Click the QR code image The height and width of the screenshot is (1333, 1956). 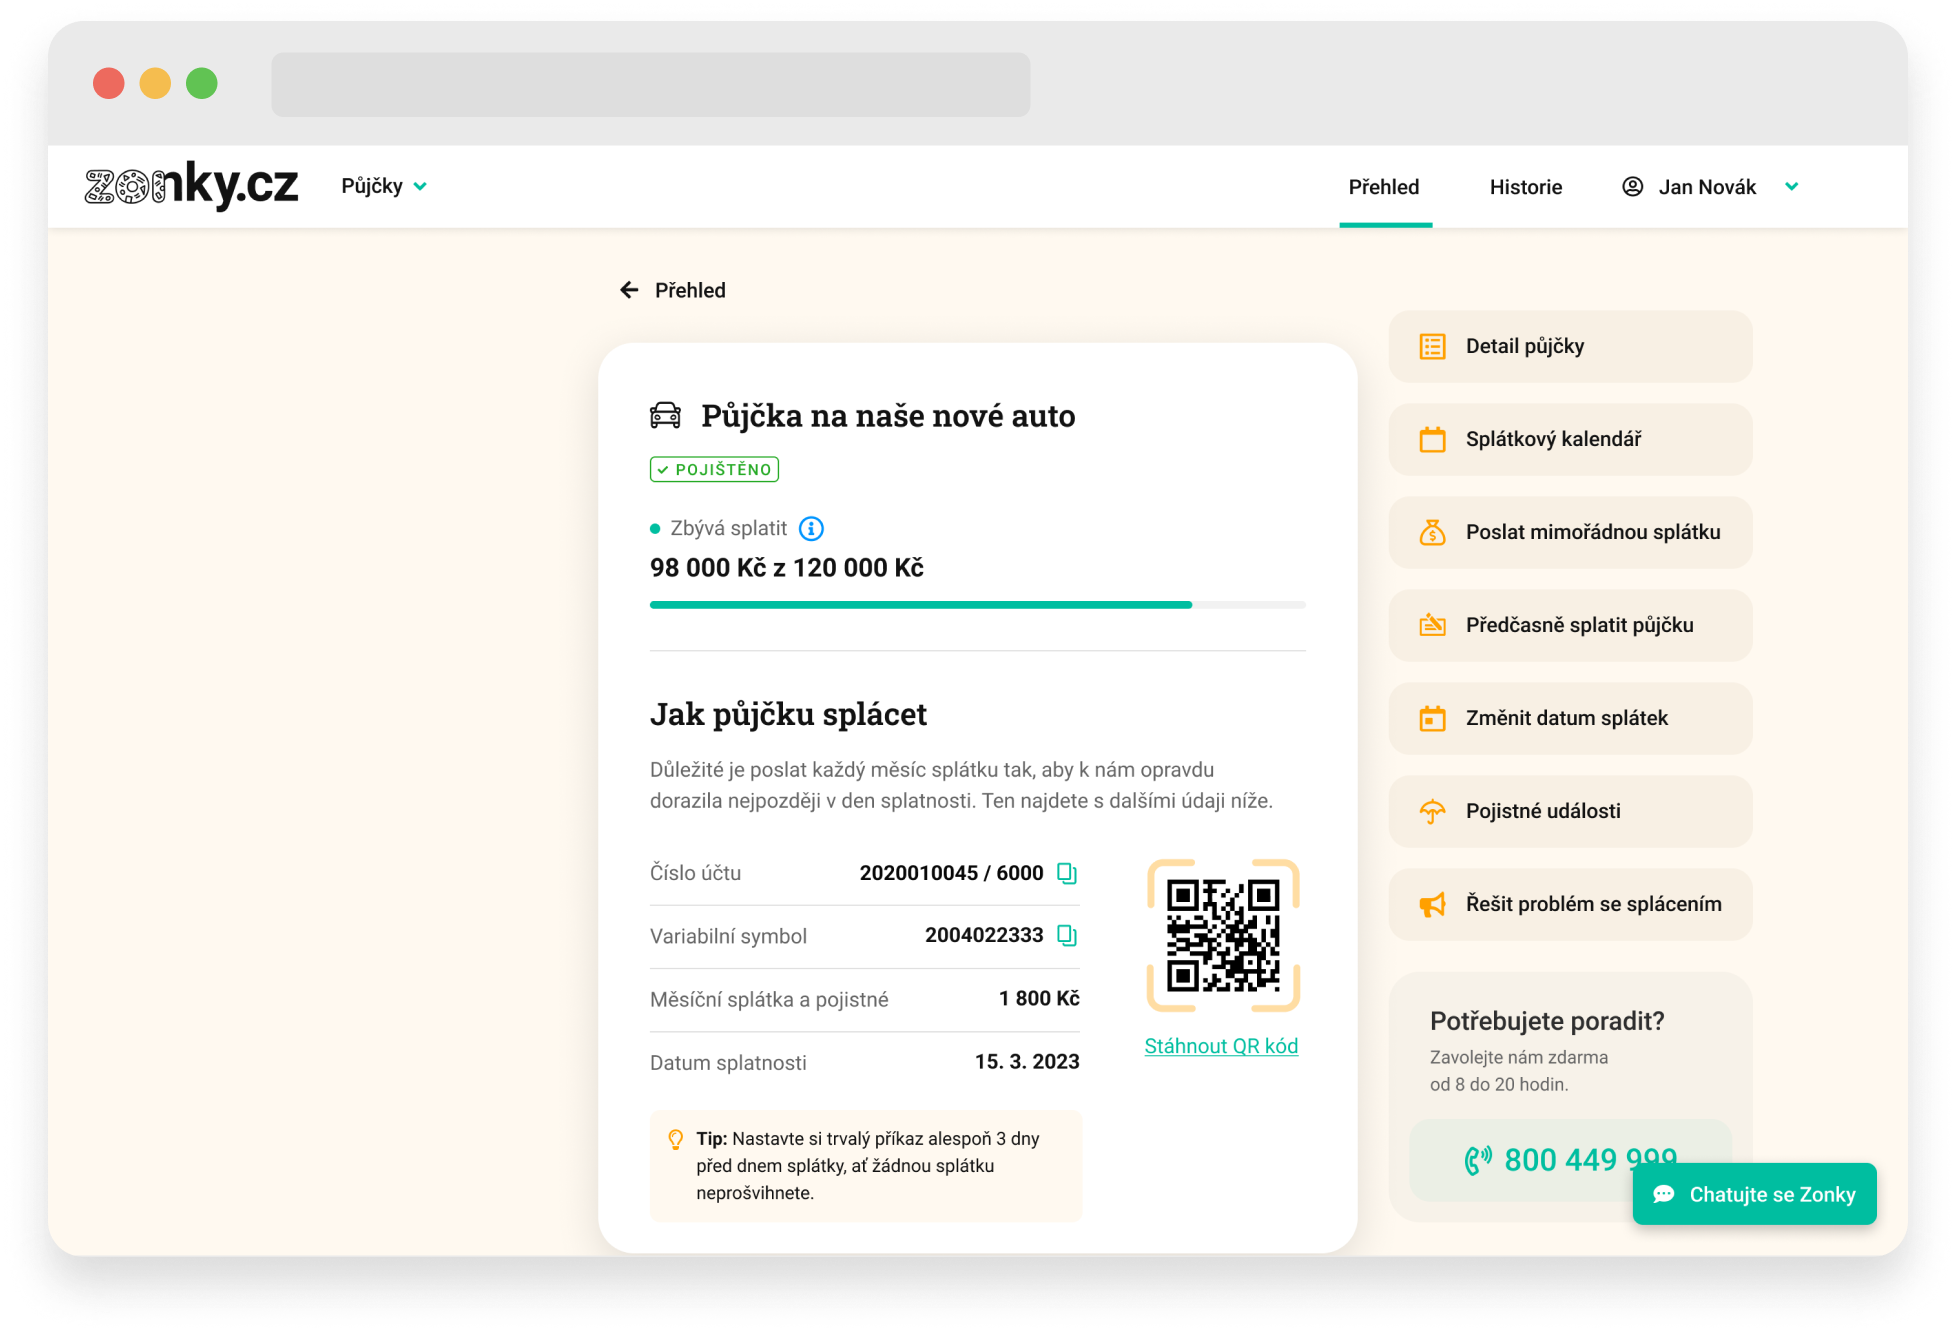tap(1222, 936)
